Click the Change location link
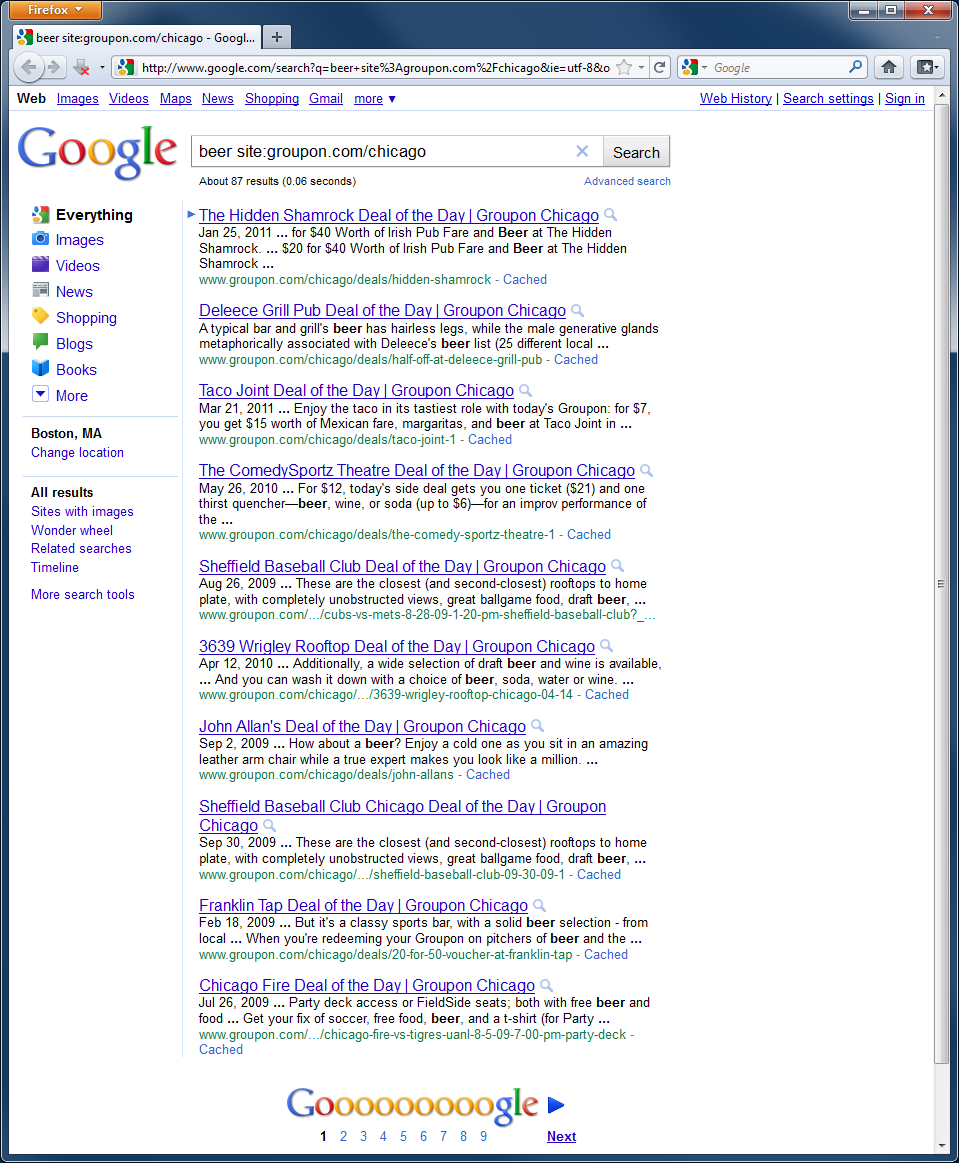Image resolution: width=959 pixels, height=1163 pixels. (x=77, y=452)
